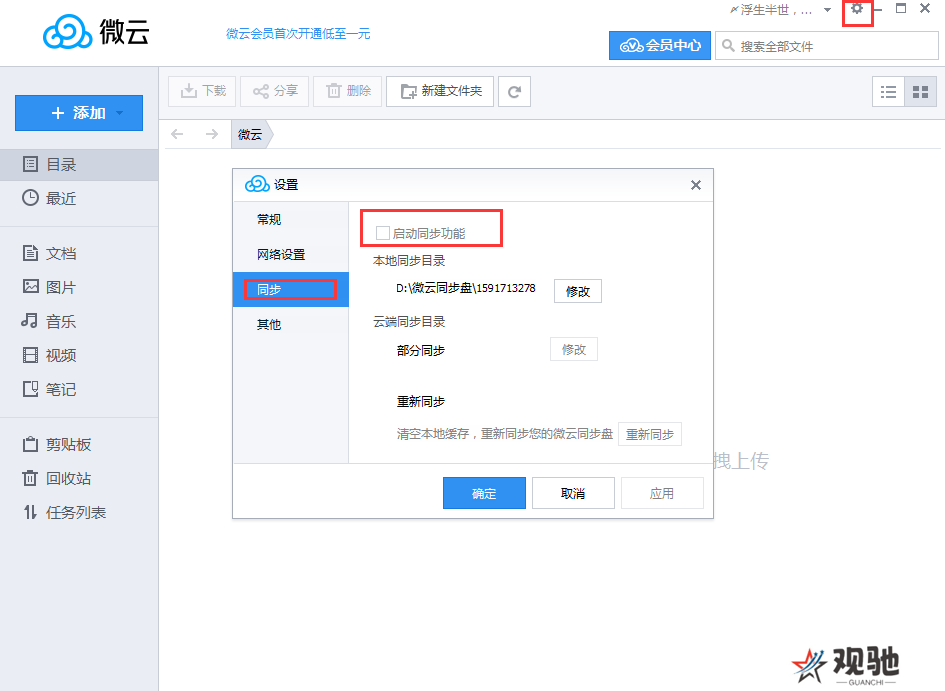This screenshot has height=691, width=945.
Task: Switch to list view
Action: pos(888,92)
